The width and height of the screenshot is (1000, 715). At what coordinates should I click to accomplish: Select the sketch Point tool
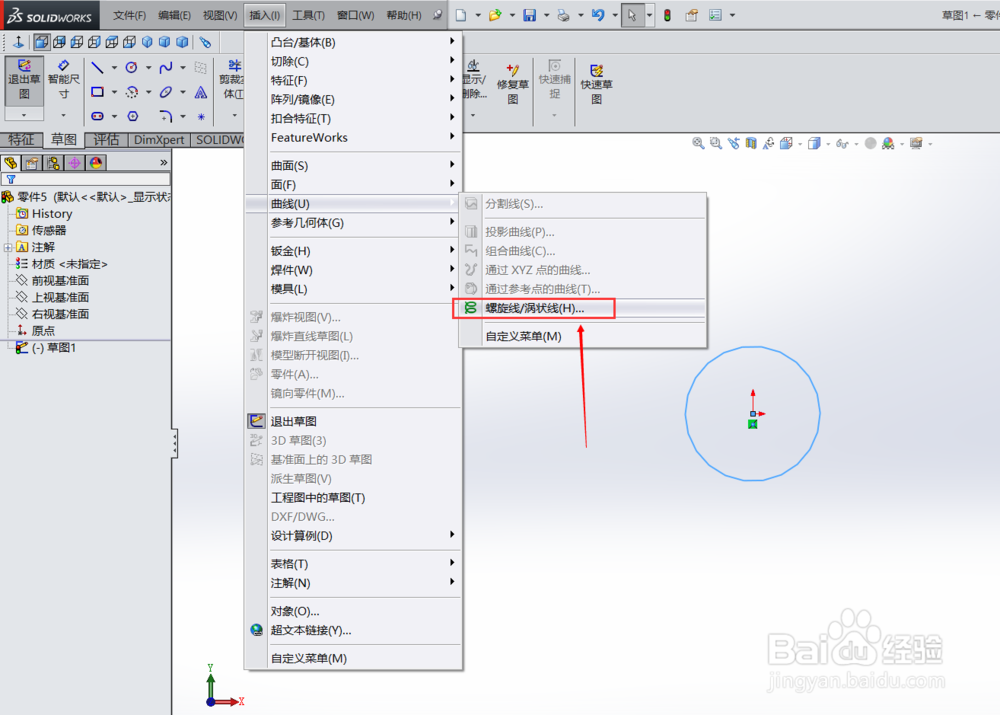click(201, 117)
